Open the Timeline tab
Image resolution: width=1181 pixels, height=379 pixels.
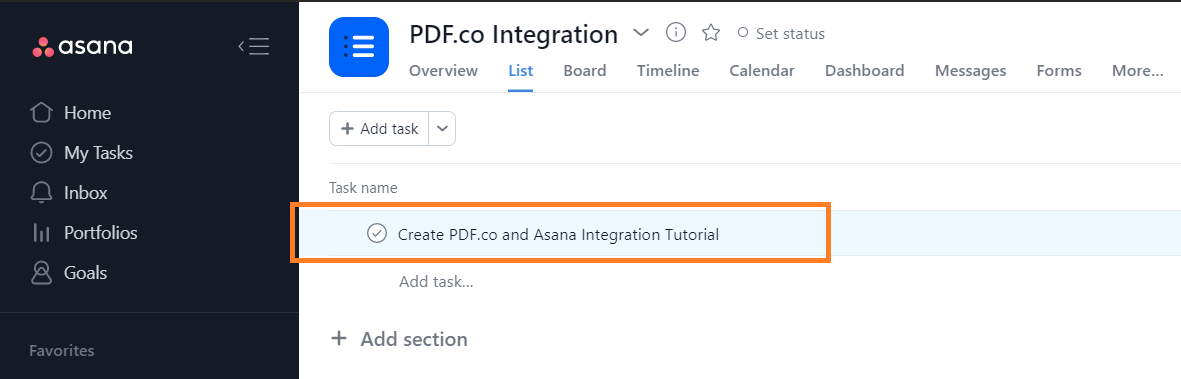(668, 71)
